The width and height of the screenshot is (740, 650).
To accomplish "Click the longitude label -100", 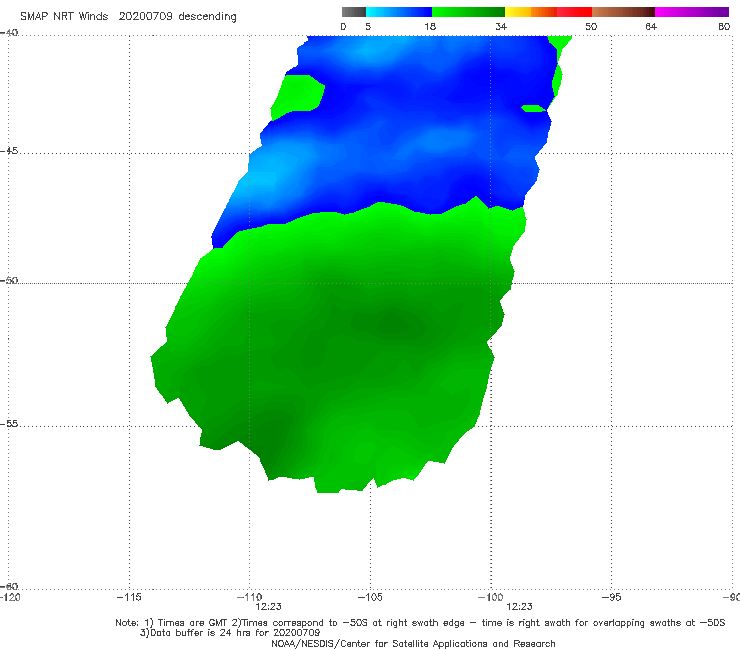I will tap(491, 597).
